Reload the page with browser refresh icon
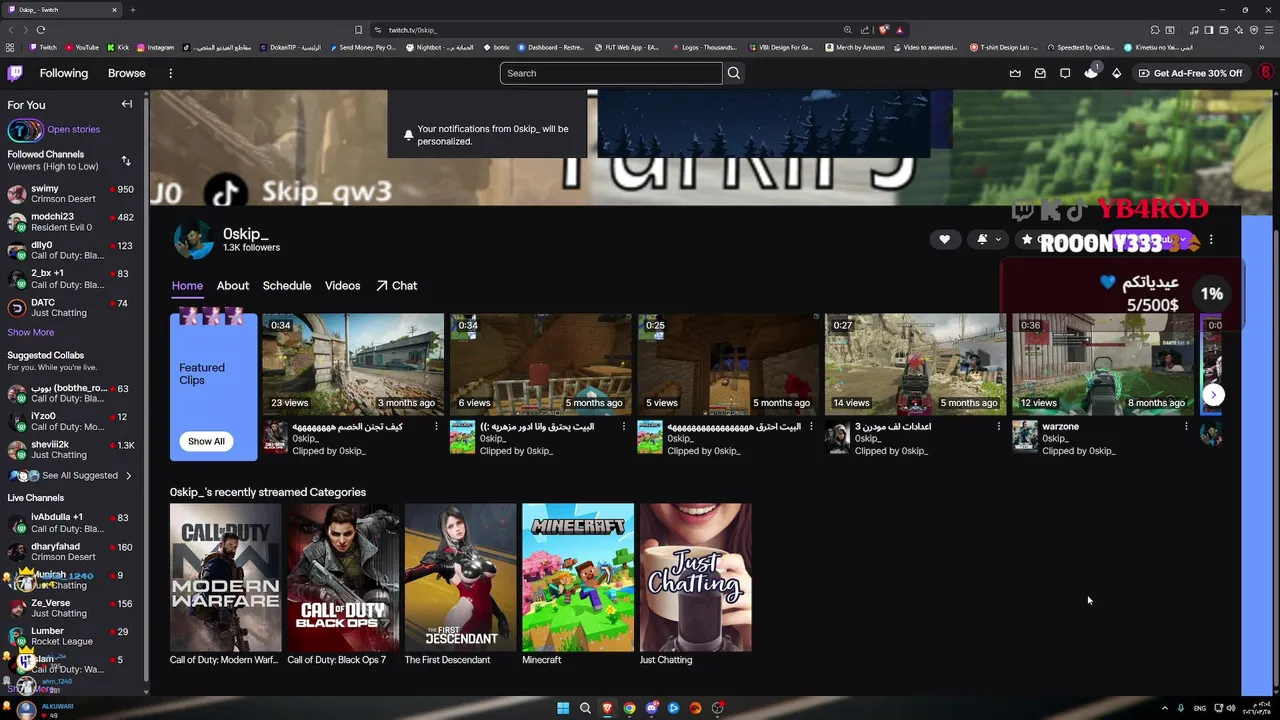The width and height of the screenshot is (1280, 720). tap(41, 30)
